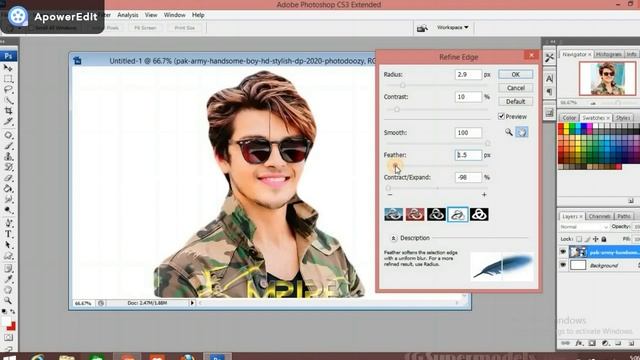Click new swatch icon in Swatches panel
Image resolution: width=640 pixels, height=360 pixels.
(631, 201)
